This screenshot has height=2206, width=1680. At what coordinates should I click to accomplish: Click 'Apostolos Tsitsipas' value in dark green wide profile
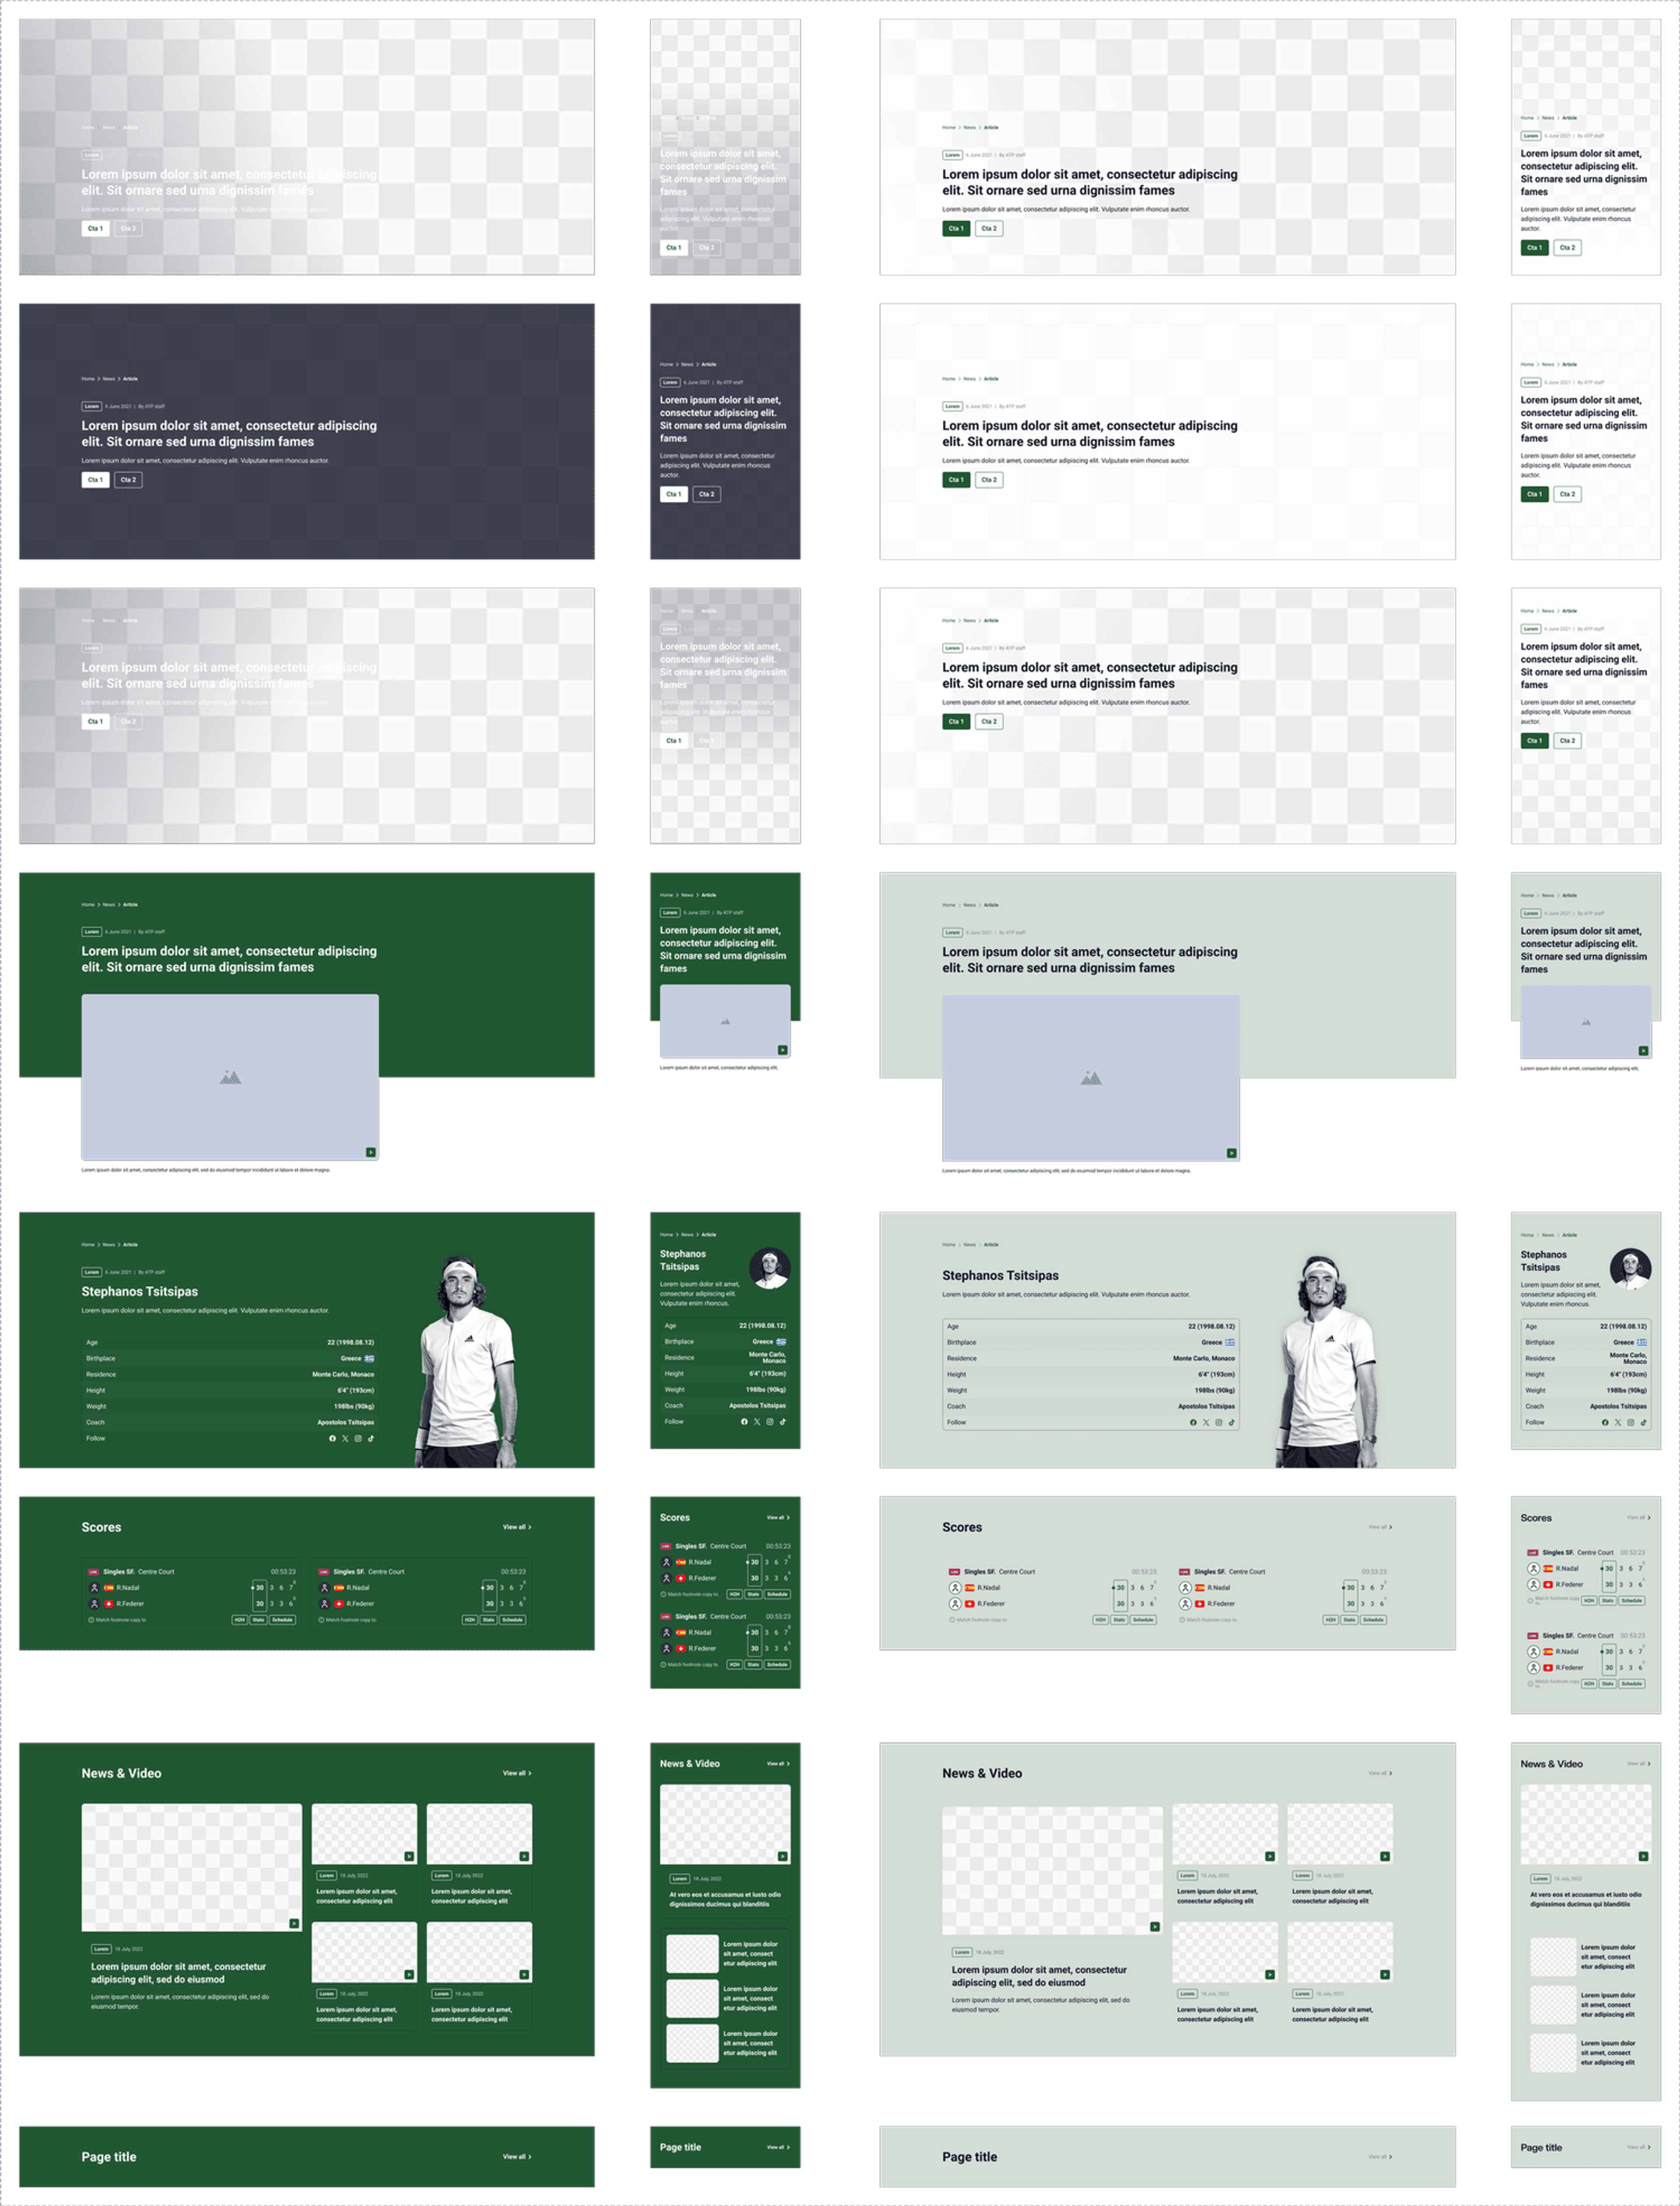tap(346, 1422)
